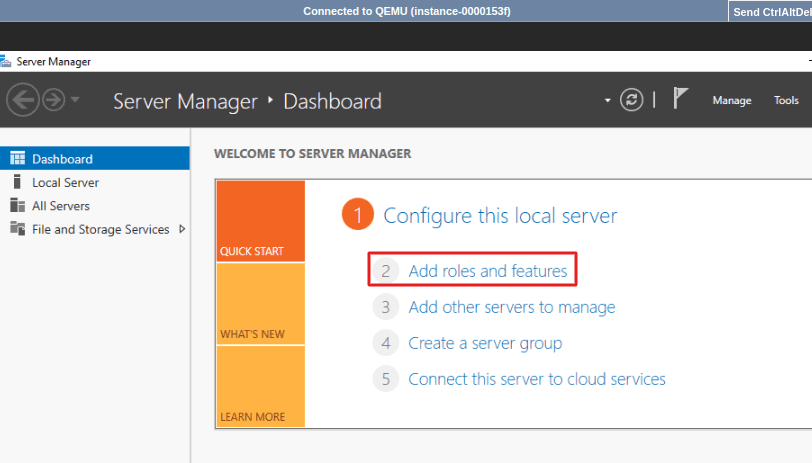Open the Manage menu
The image size is (812, 463).
[732, 100]
